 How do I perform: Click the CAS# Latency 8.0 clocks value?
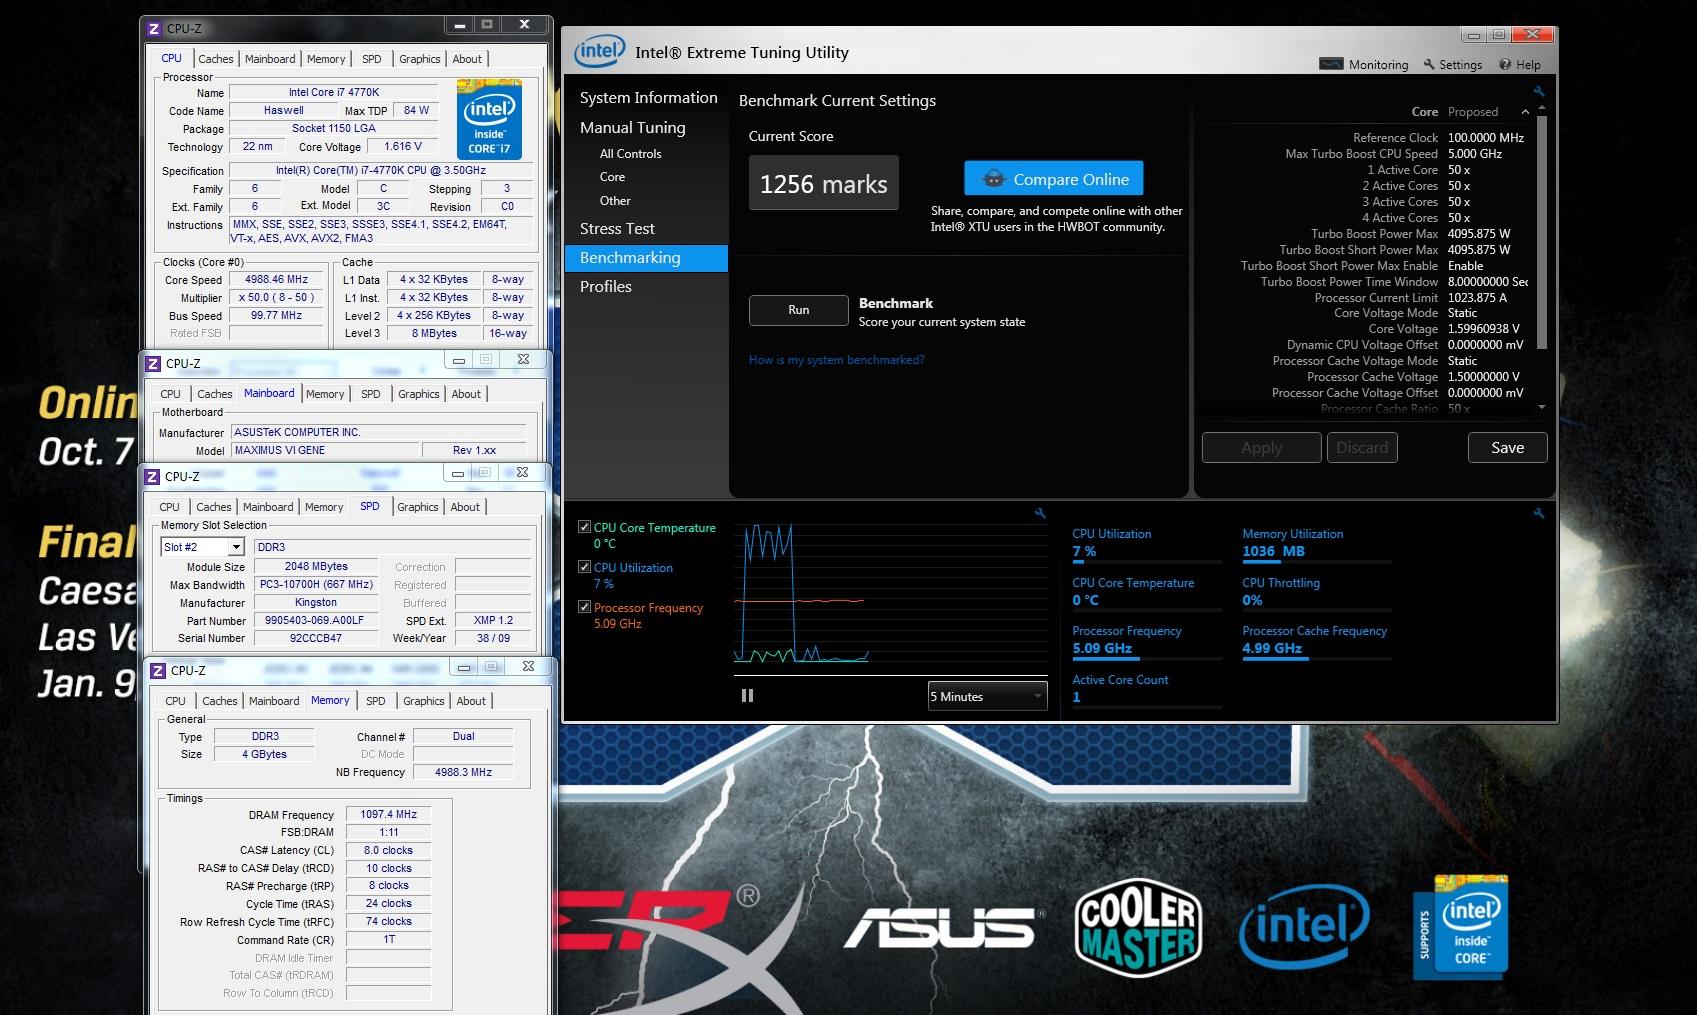tap(389, 851)
